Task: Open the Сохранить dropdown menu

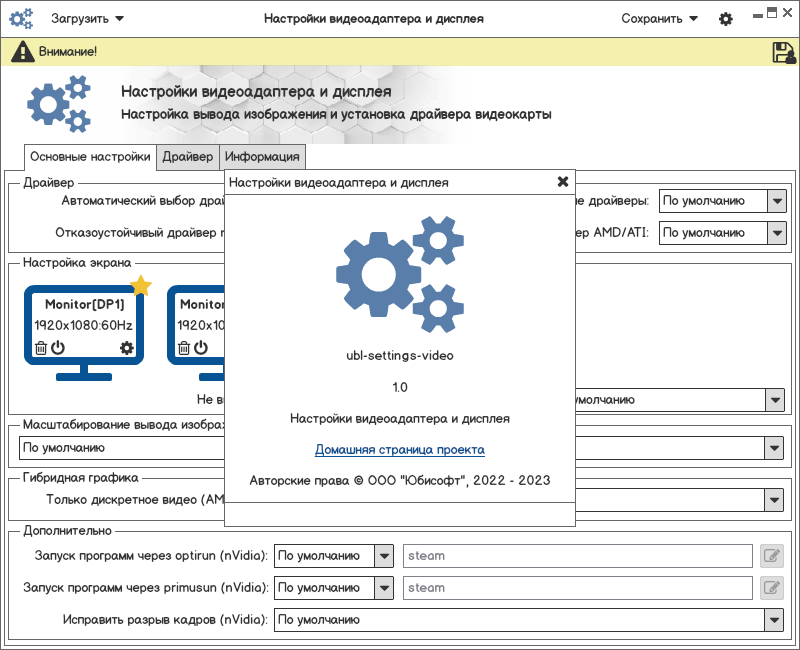Action: pyautogui.click(x=659, y=19)
